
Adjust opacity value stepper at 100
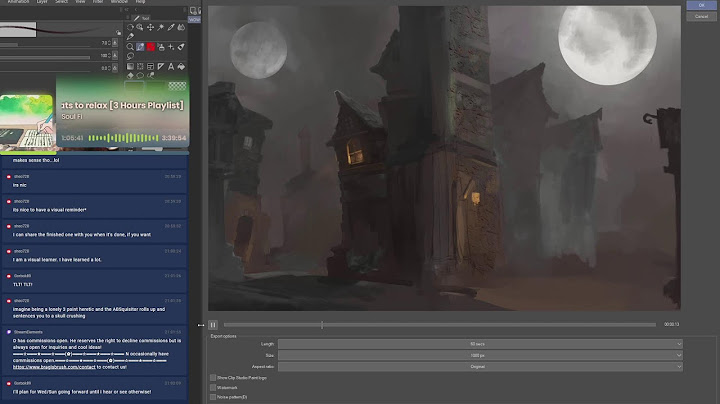tap(109, 56)
